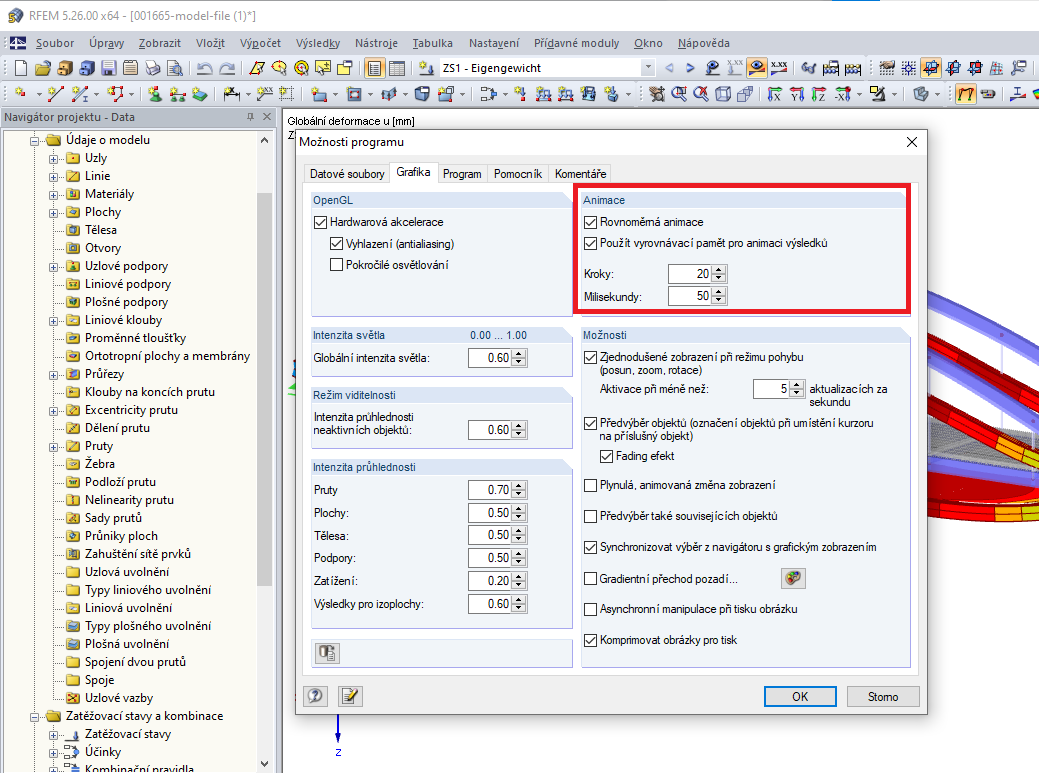
Task: Click the new surface green slab icon
Action: click(199, 94)
